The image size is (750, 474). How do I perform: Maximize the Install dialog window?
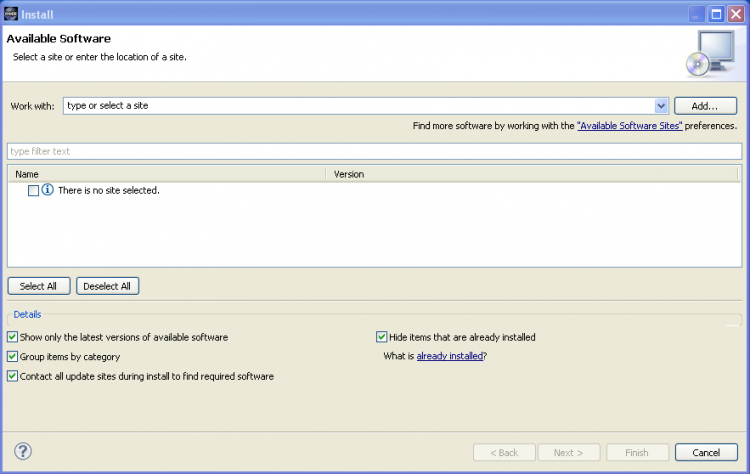[716, 14]
